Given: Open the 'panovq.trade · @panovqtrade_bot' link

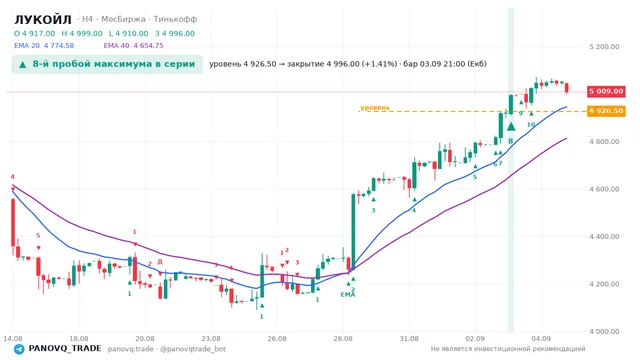Looking at the screenshot, I should [167, 349].
